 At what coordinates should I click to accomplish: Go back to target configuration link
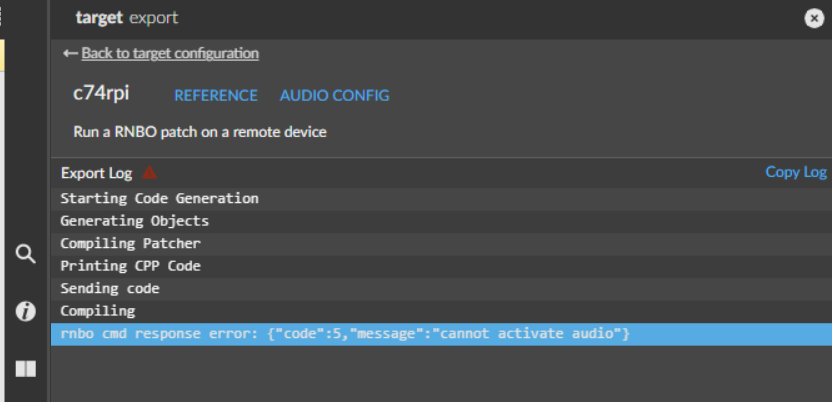click(x=170, y=53)
